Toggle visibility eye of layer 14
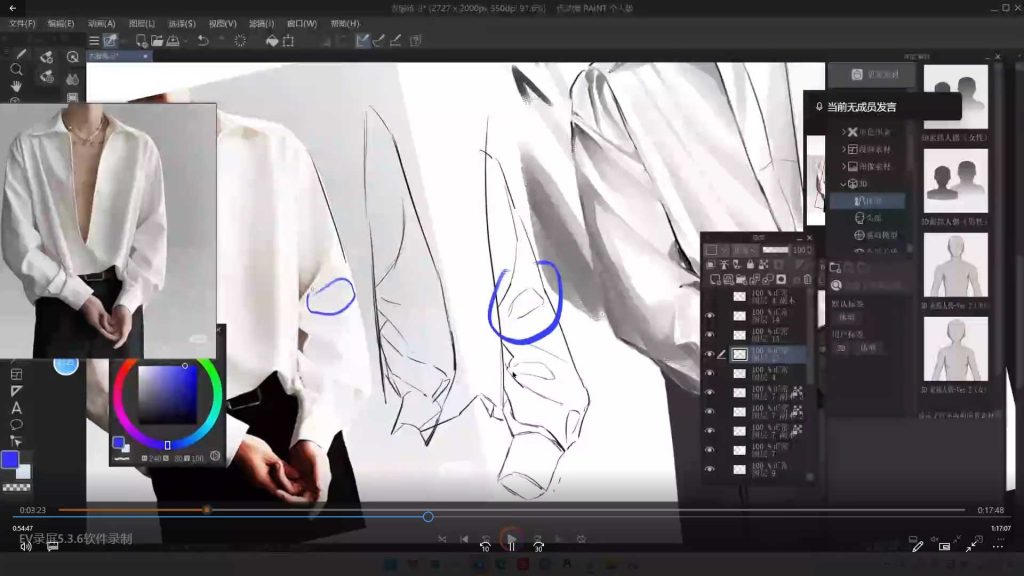Viewport: 1024px width, 576px height. coord(709,315)
